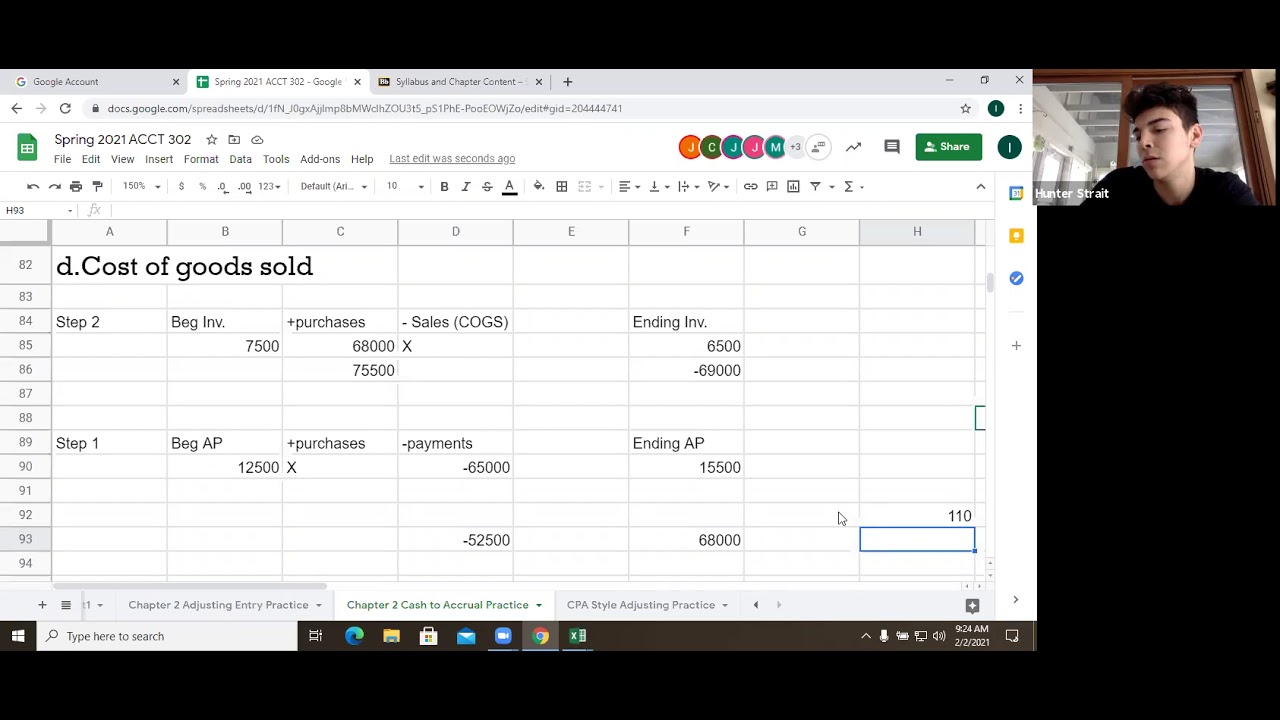The height and width of the screenshot is (720, 1280).
Task: Star the Spring 2021 ACCT 302 document
Action: pos(211,139)
